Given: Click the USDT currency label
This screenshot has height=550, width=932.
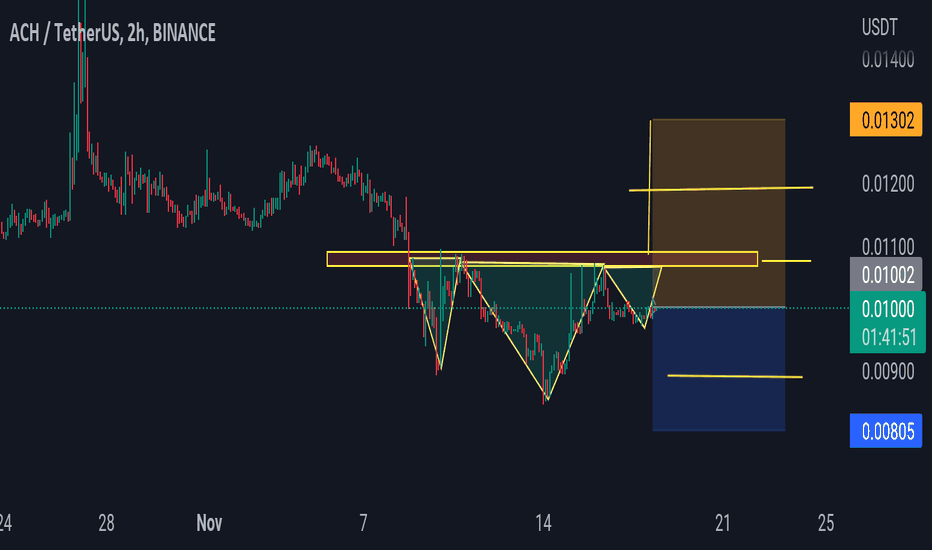Looking at the screenshot, I should point(880,27).
